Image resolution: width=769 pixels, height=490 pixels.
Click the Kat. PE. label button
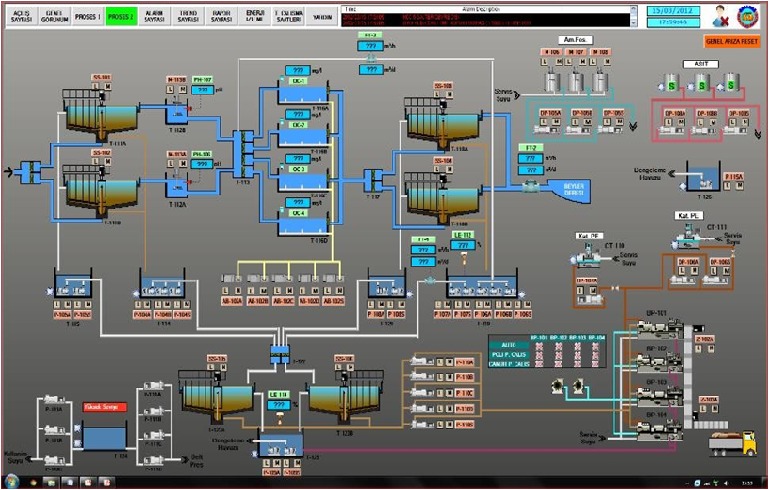pyautogui.click(x=589, y=236)
